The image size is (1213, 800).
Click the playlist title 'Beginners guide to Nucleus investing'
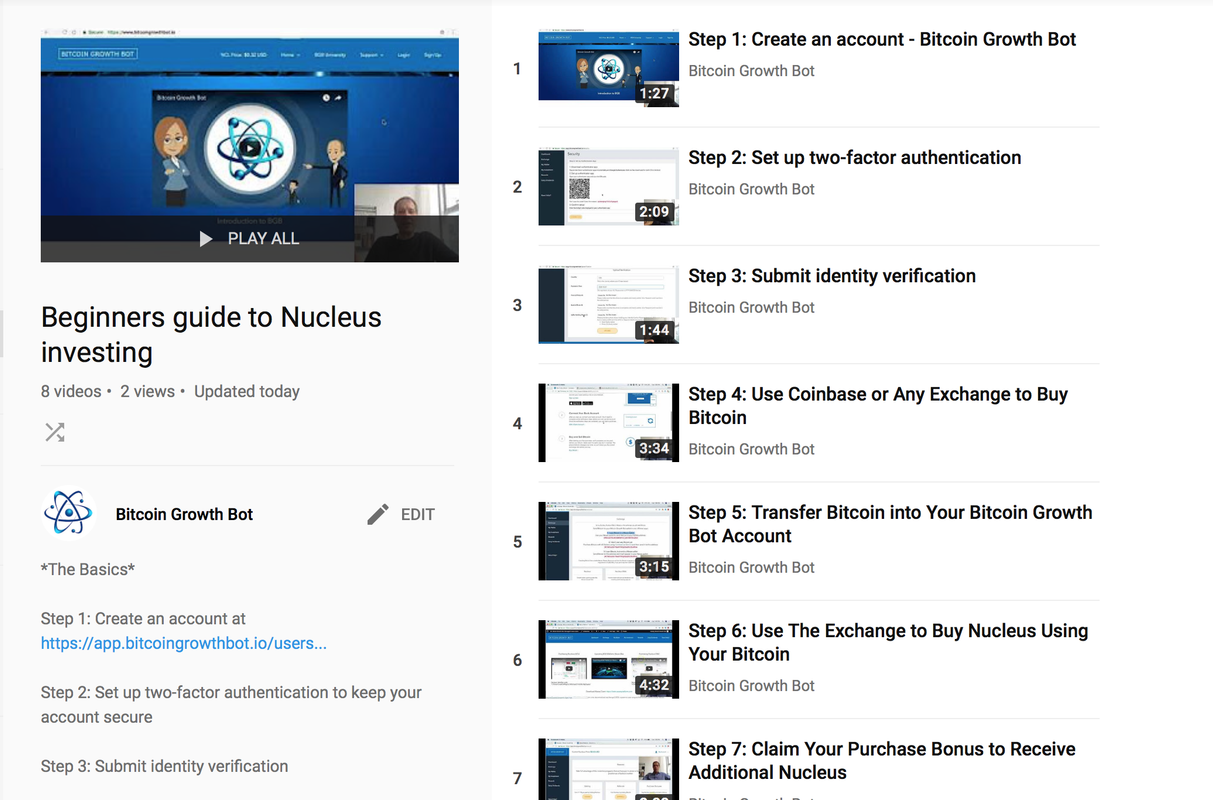click(211, 335)
